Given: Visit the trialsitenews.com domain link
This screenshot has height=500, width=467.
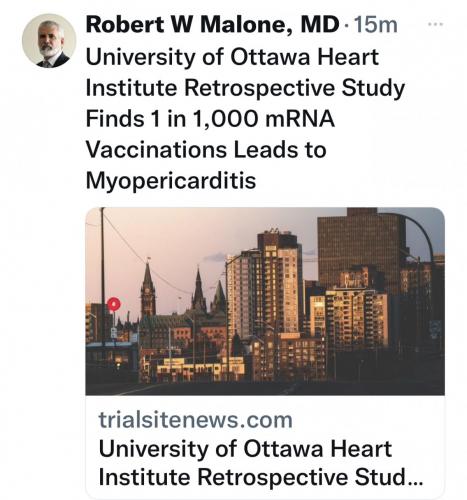Looking at the screenshot, I should (196, 420).
